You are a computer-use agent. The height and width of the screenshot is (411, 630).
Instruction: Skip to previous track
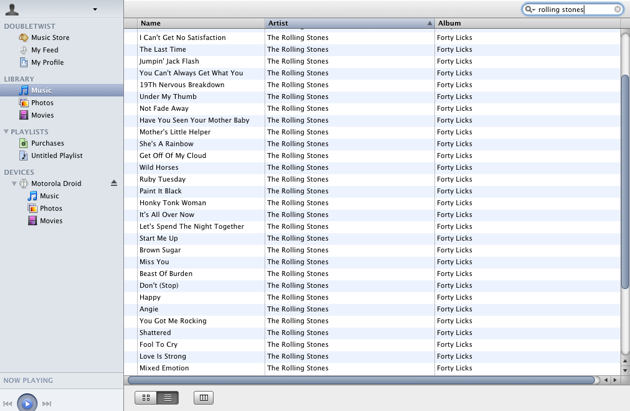tap(8, 404)
